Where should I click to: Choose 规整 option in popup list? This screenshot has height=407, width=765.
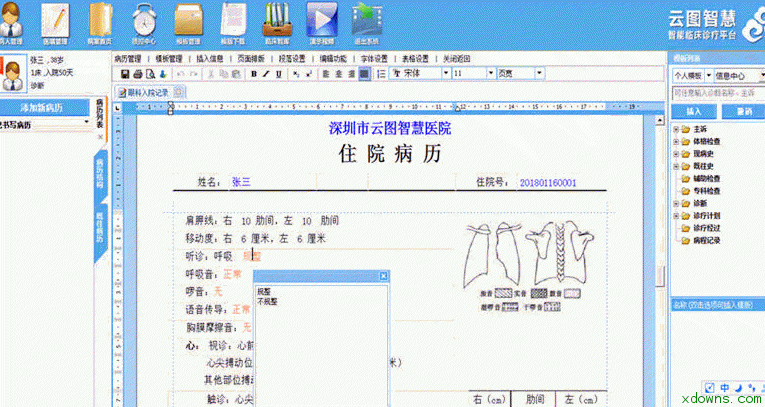[264, 291]
